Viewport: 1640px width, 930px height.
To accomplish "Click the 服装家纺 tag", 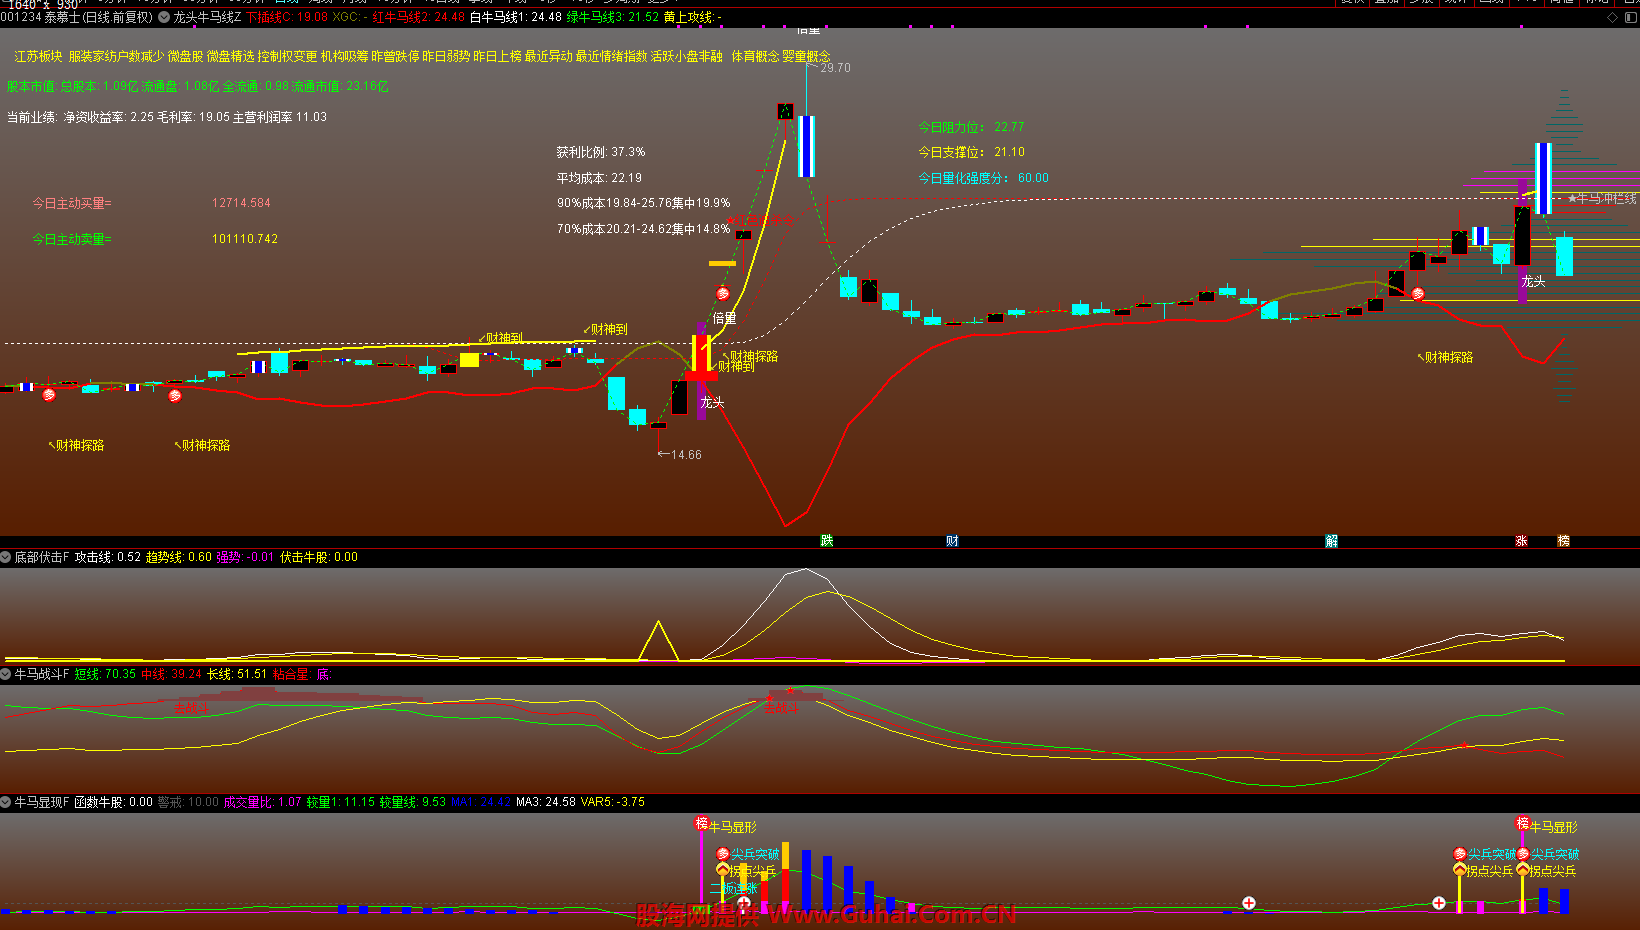I will (92, 56).
